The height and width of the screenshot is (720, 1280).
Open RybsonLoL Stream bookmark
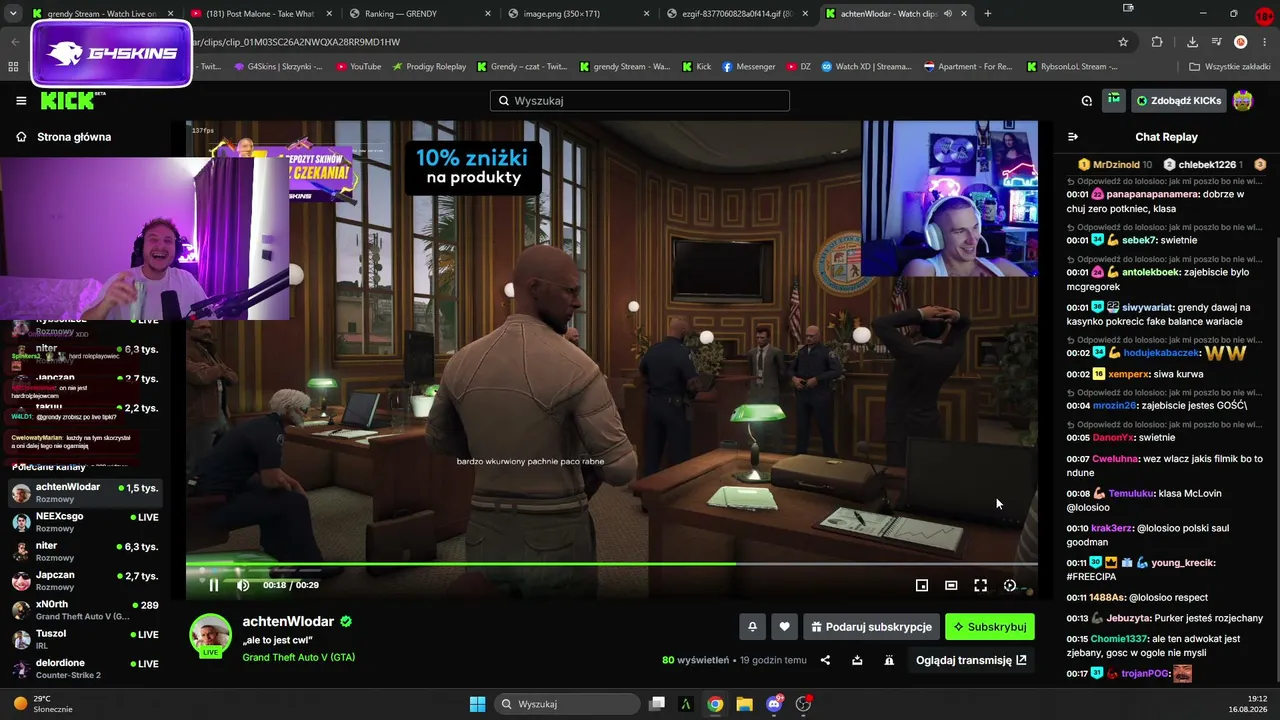pos(1072,67)
